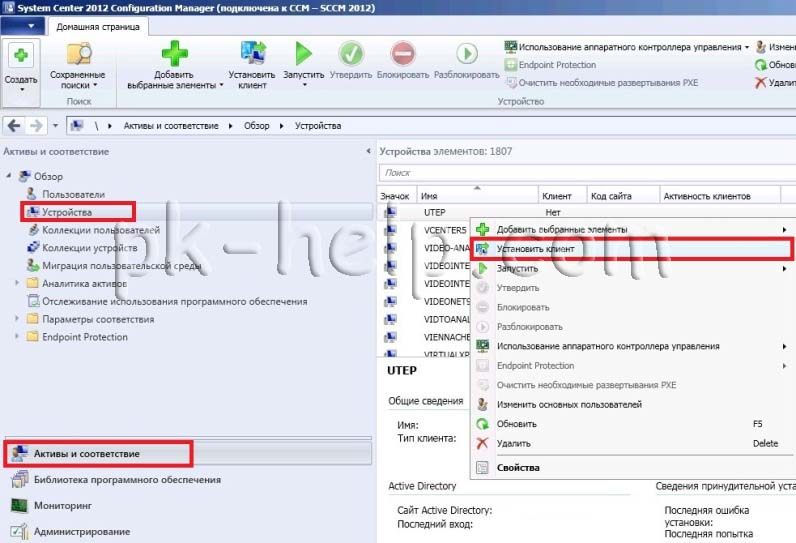Choose Блокировать in context menu
The image size is (796, 543).
[631, 307]
